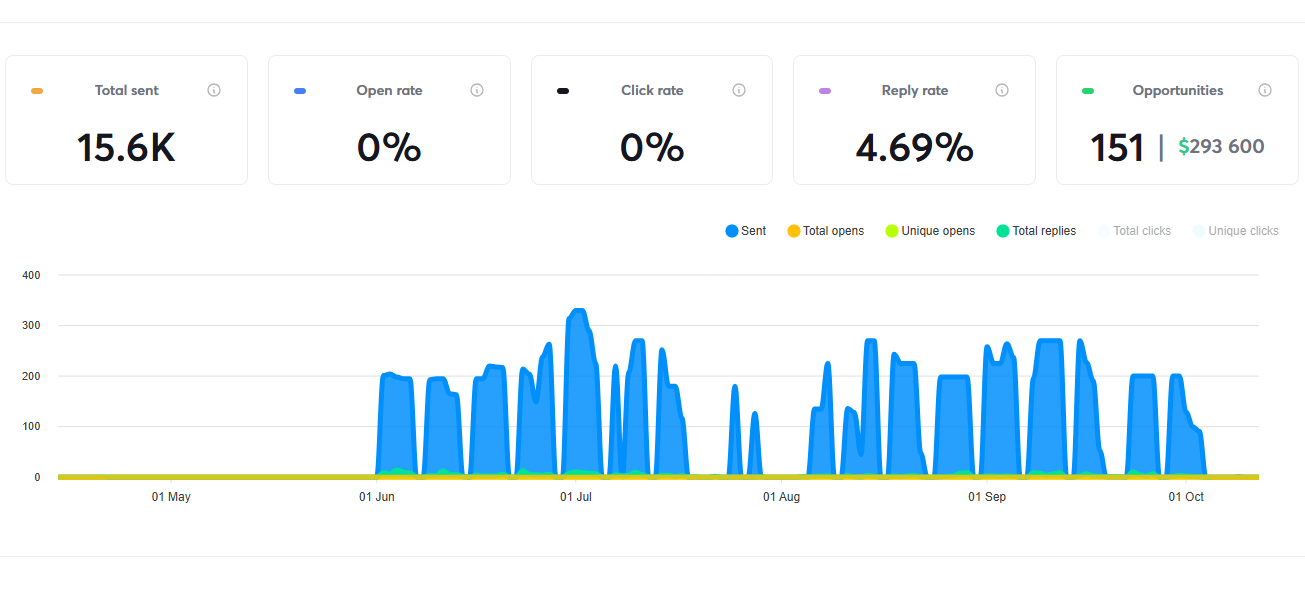Viewport: 1305px width, 610px height.
Task: Hide the Total opens legend series
Action: click(x=825, y=231)
